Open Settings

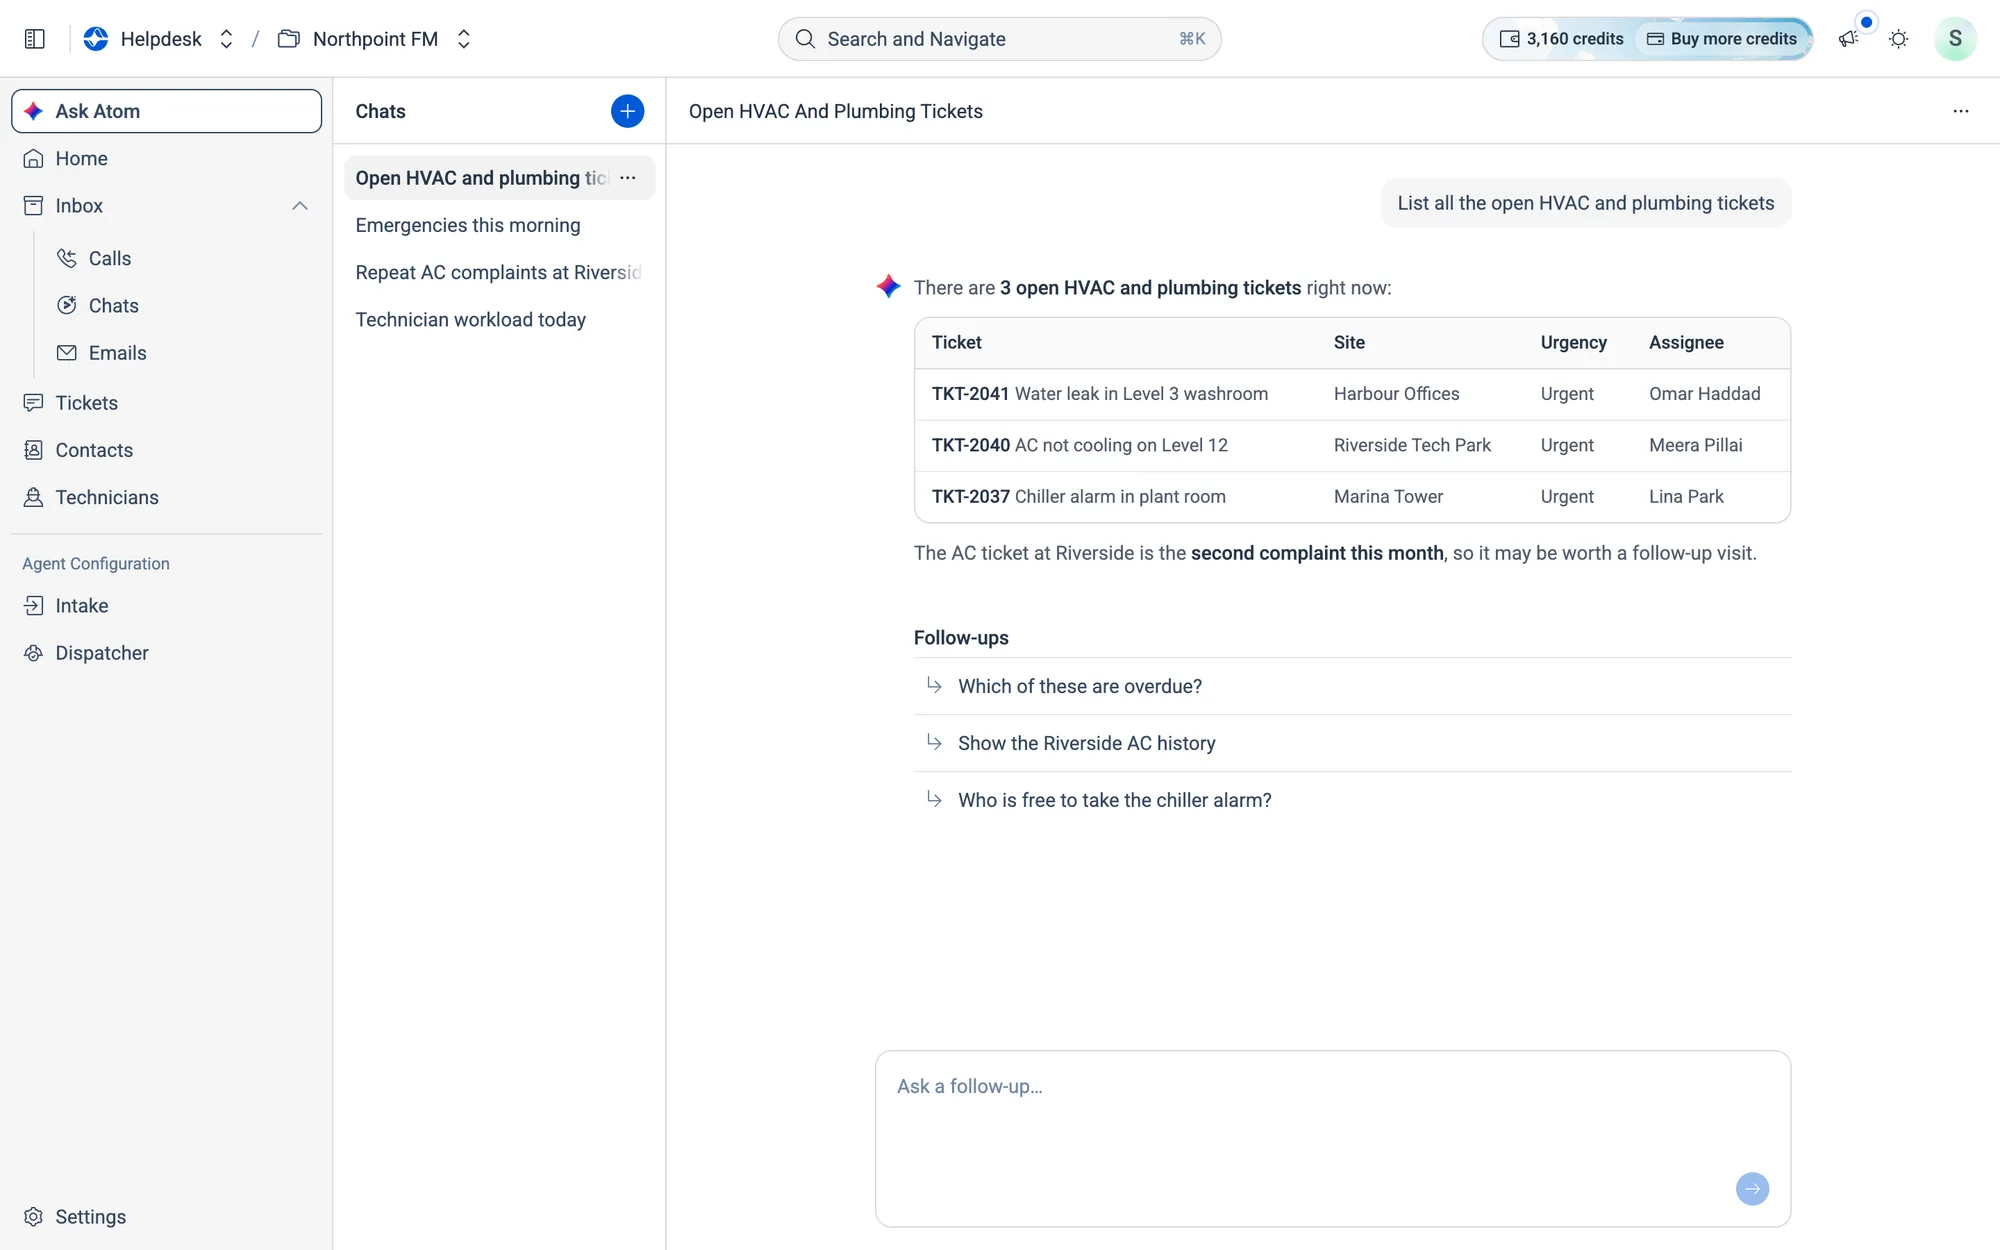pos(167,1216)
